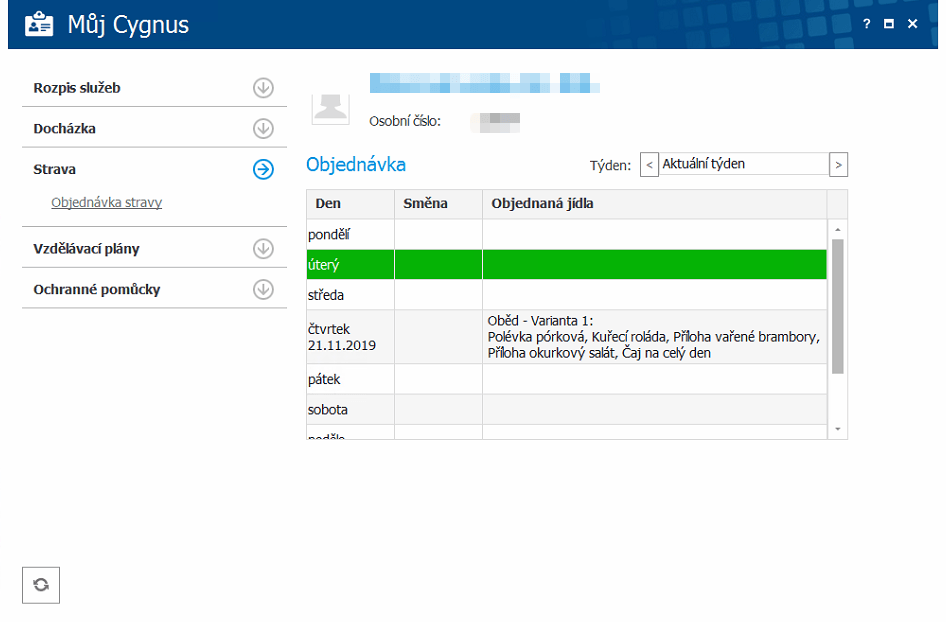
Task: Expand the Ochranné pomůcky section arrow
Action: click(263, 290)
